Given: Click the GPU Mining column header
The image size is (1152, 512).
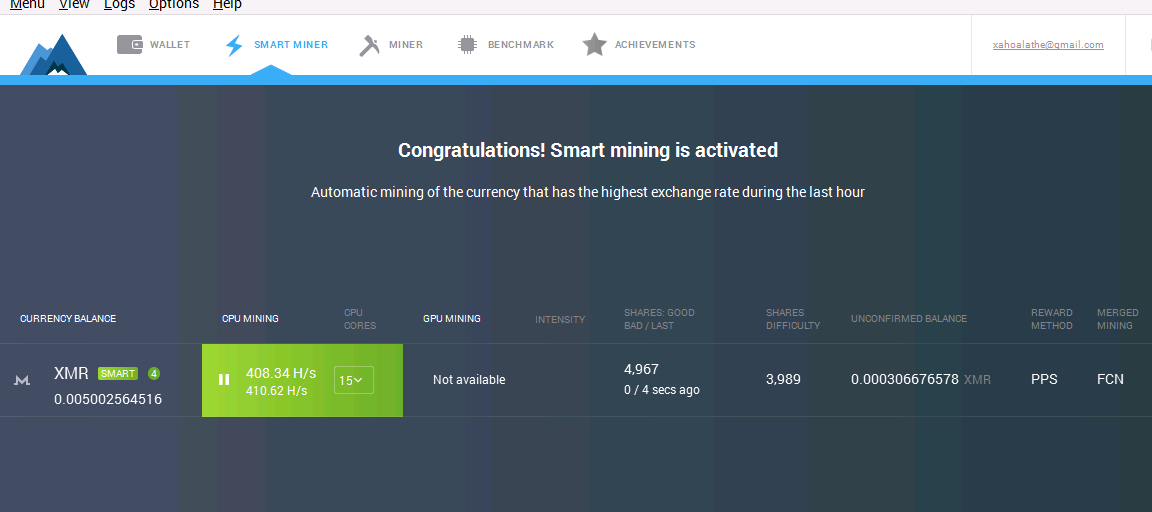Looking at the screenshot, I should (452, 319).
